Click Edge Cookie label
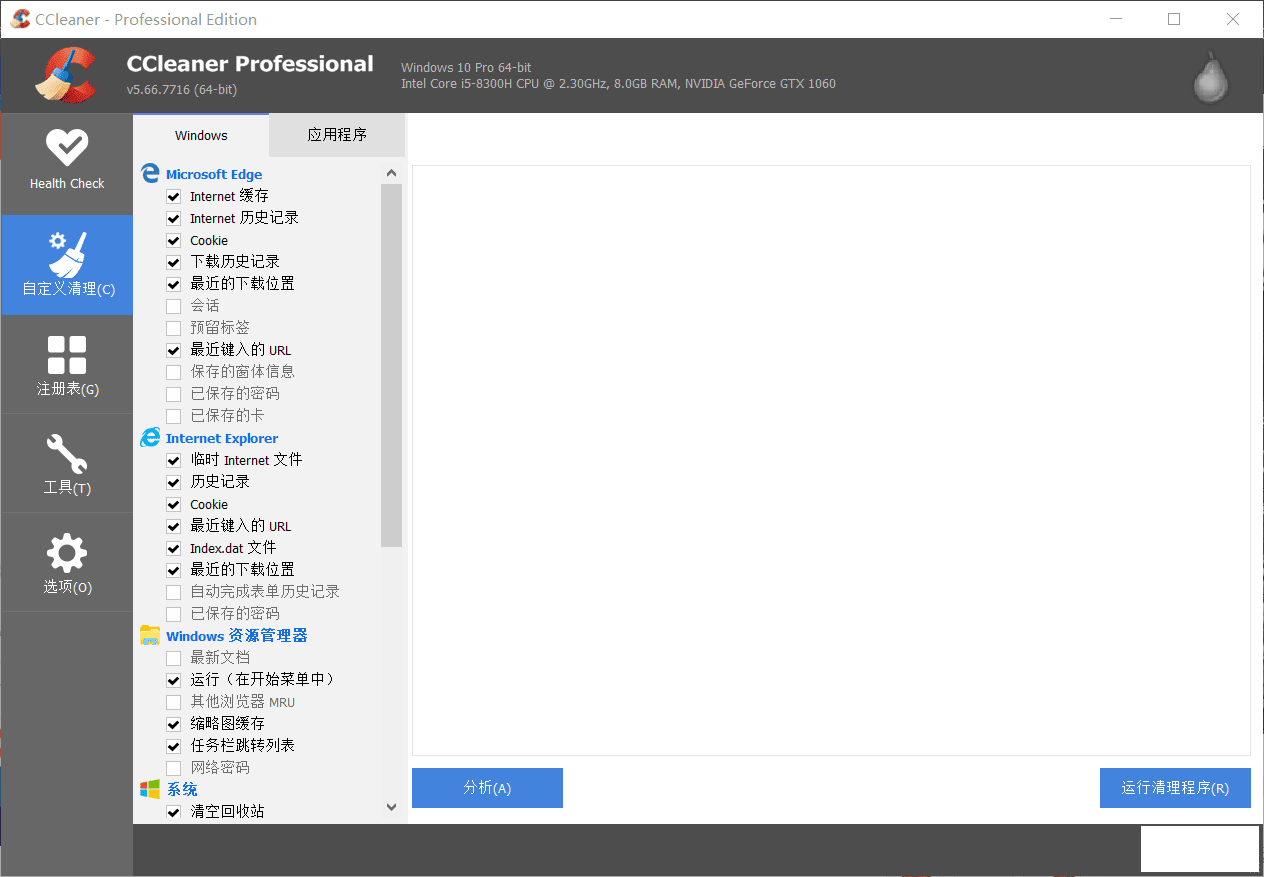Viewport: 1264px width, 877px height. [209, 240]
